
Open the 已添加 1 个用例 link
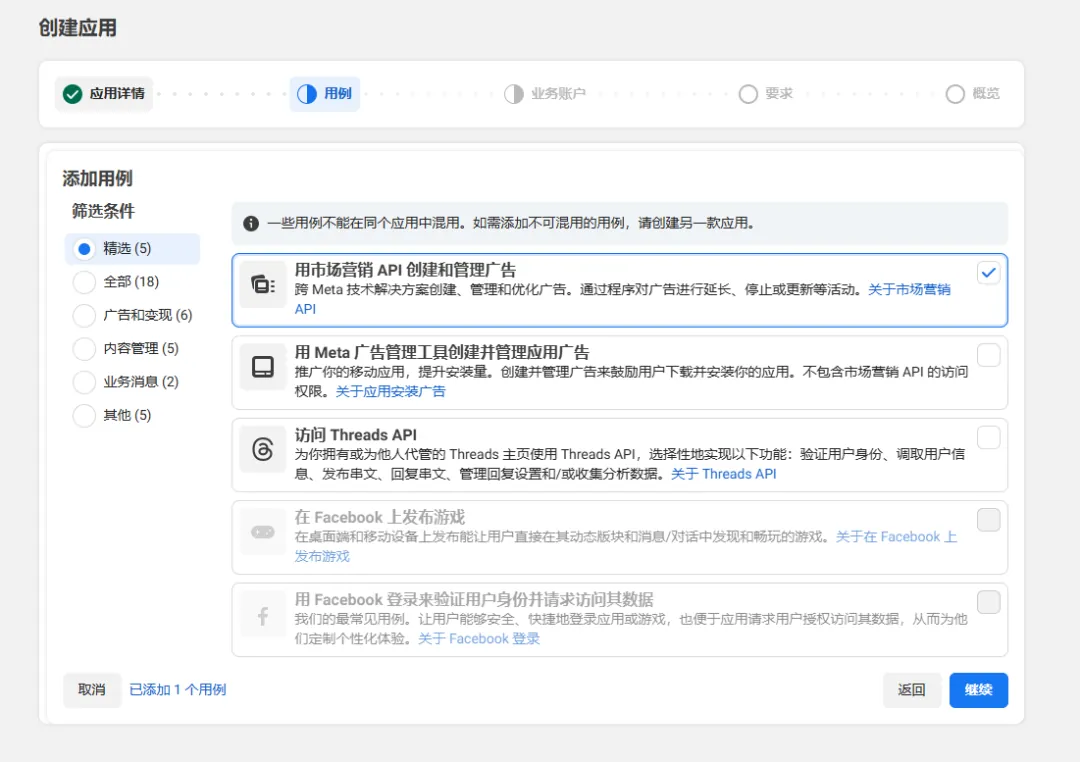coord(178,690)
